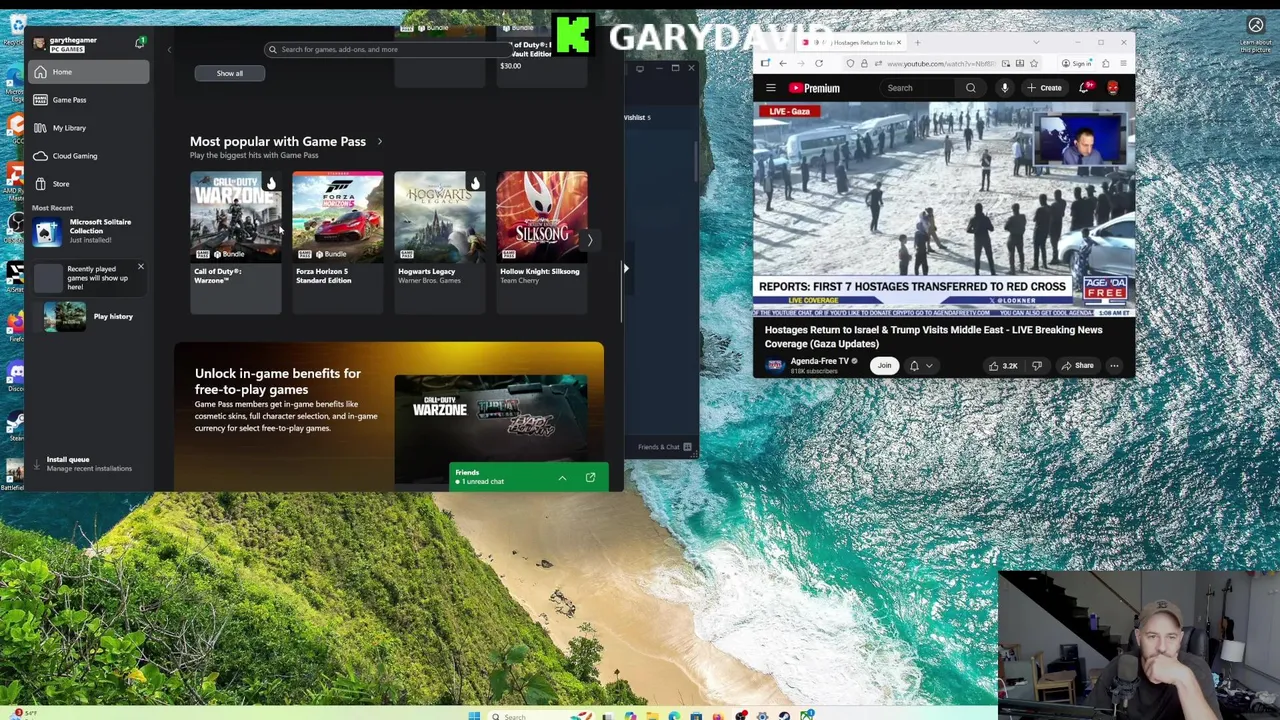The image size is (1280, 720).
Task: Dislike the video with thumbs down
Action: click(1037, 366)
